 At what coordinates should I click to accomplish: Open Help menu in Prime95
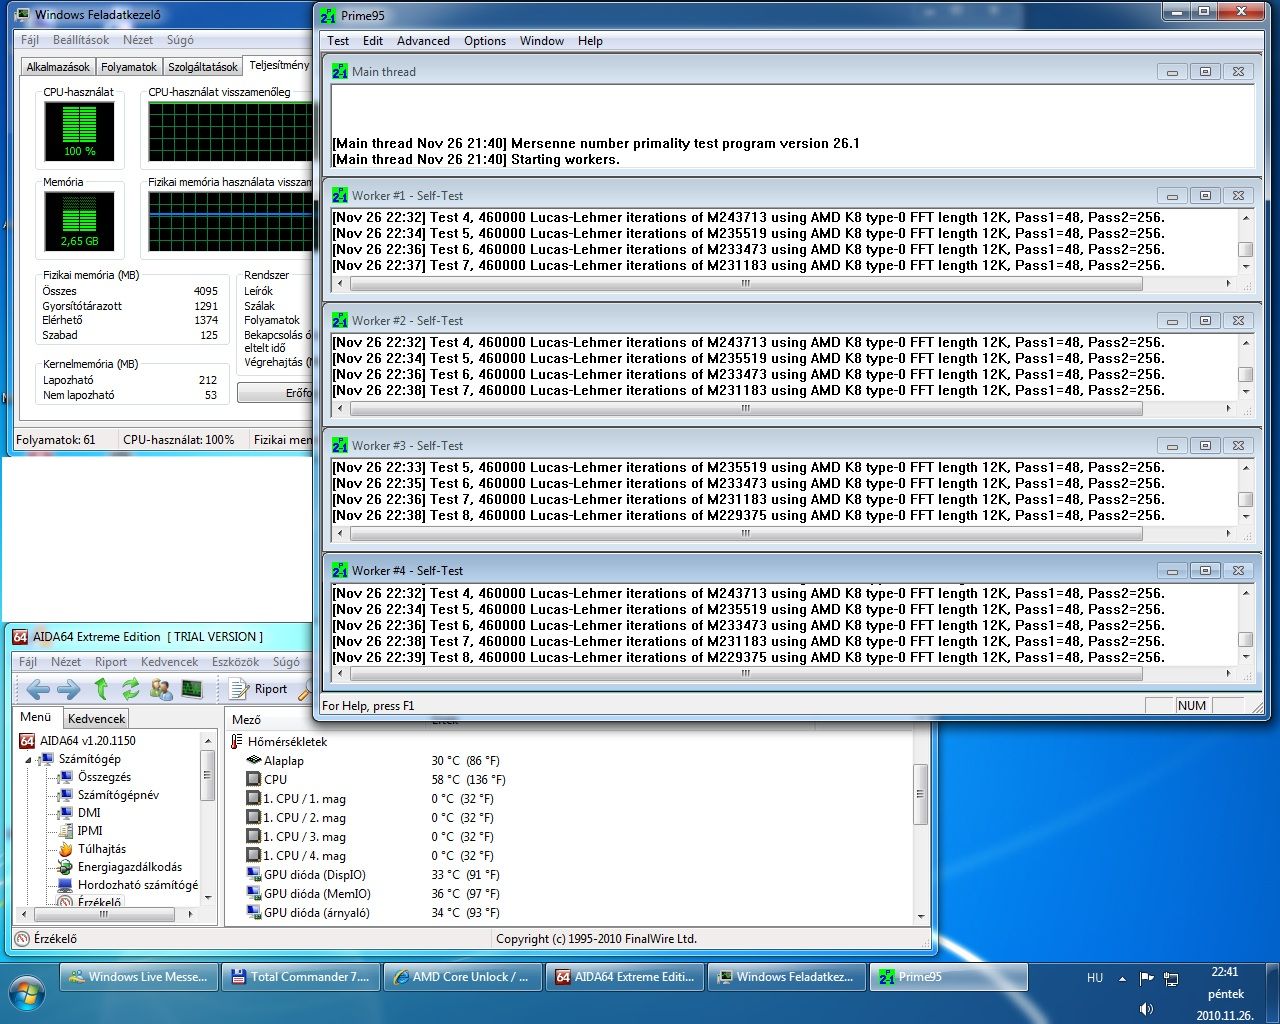pos(591,41)
